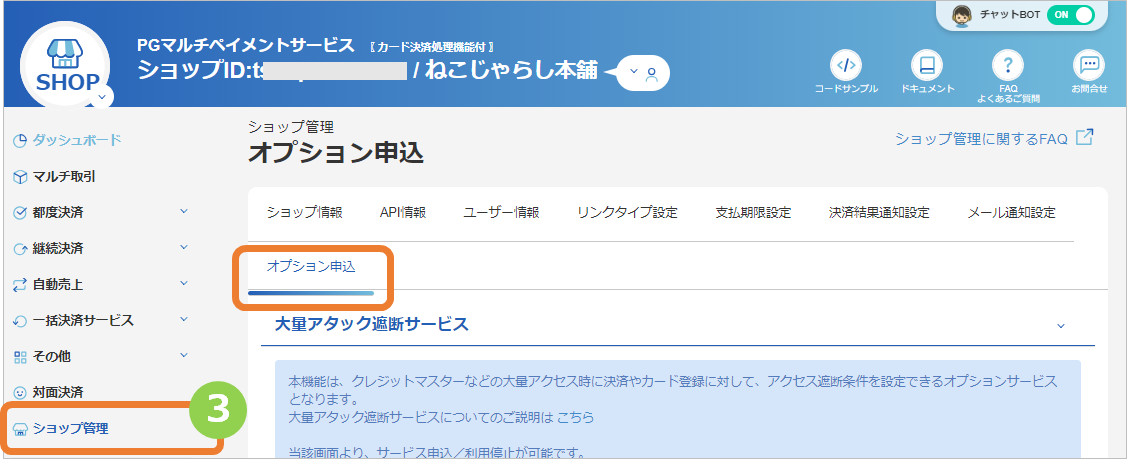Click external link icon beside FAQ link
The image size is (1127, 459).
click(x=1085, y=137)
